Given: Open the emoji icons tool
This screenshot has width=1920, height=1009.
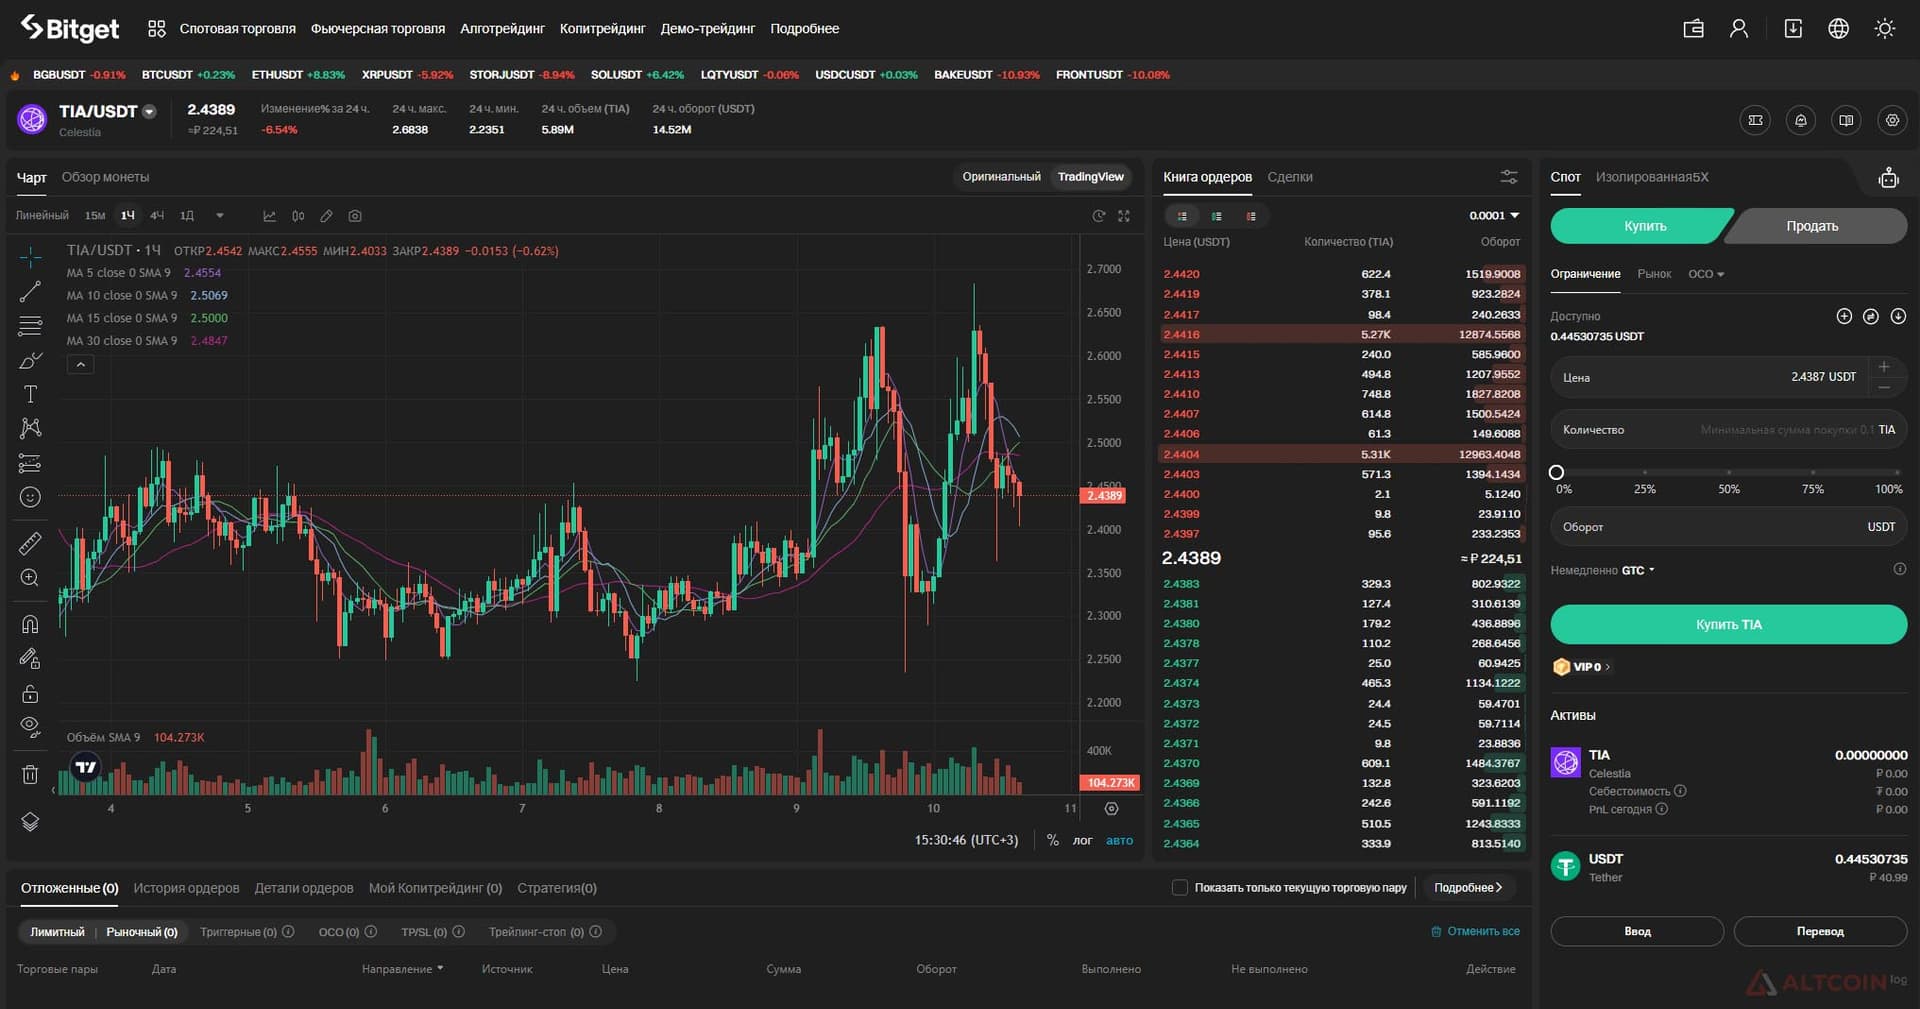Looking at the screenshot, I should [30, 497].
